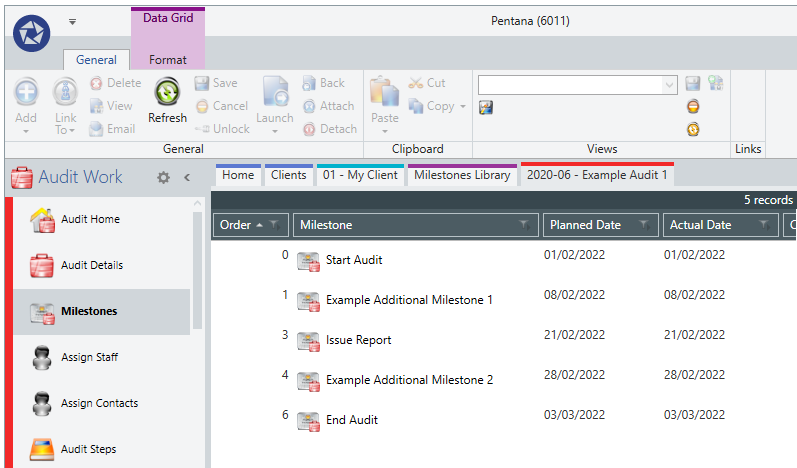The image size is (797, 468).
Task: Switch to the Milestones Library tab
Action: (x=462, y=175)
